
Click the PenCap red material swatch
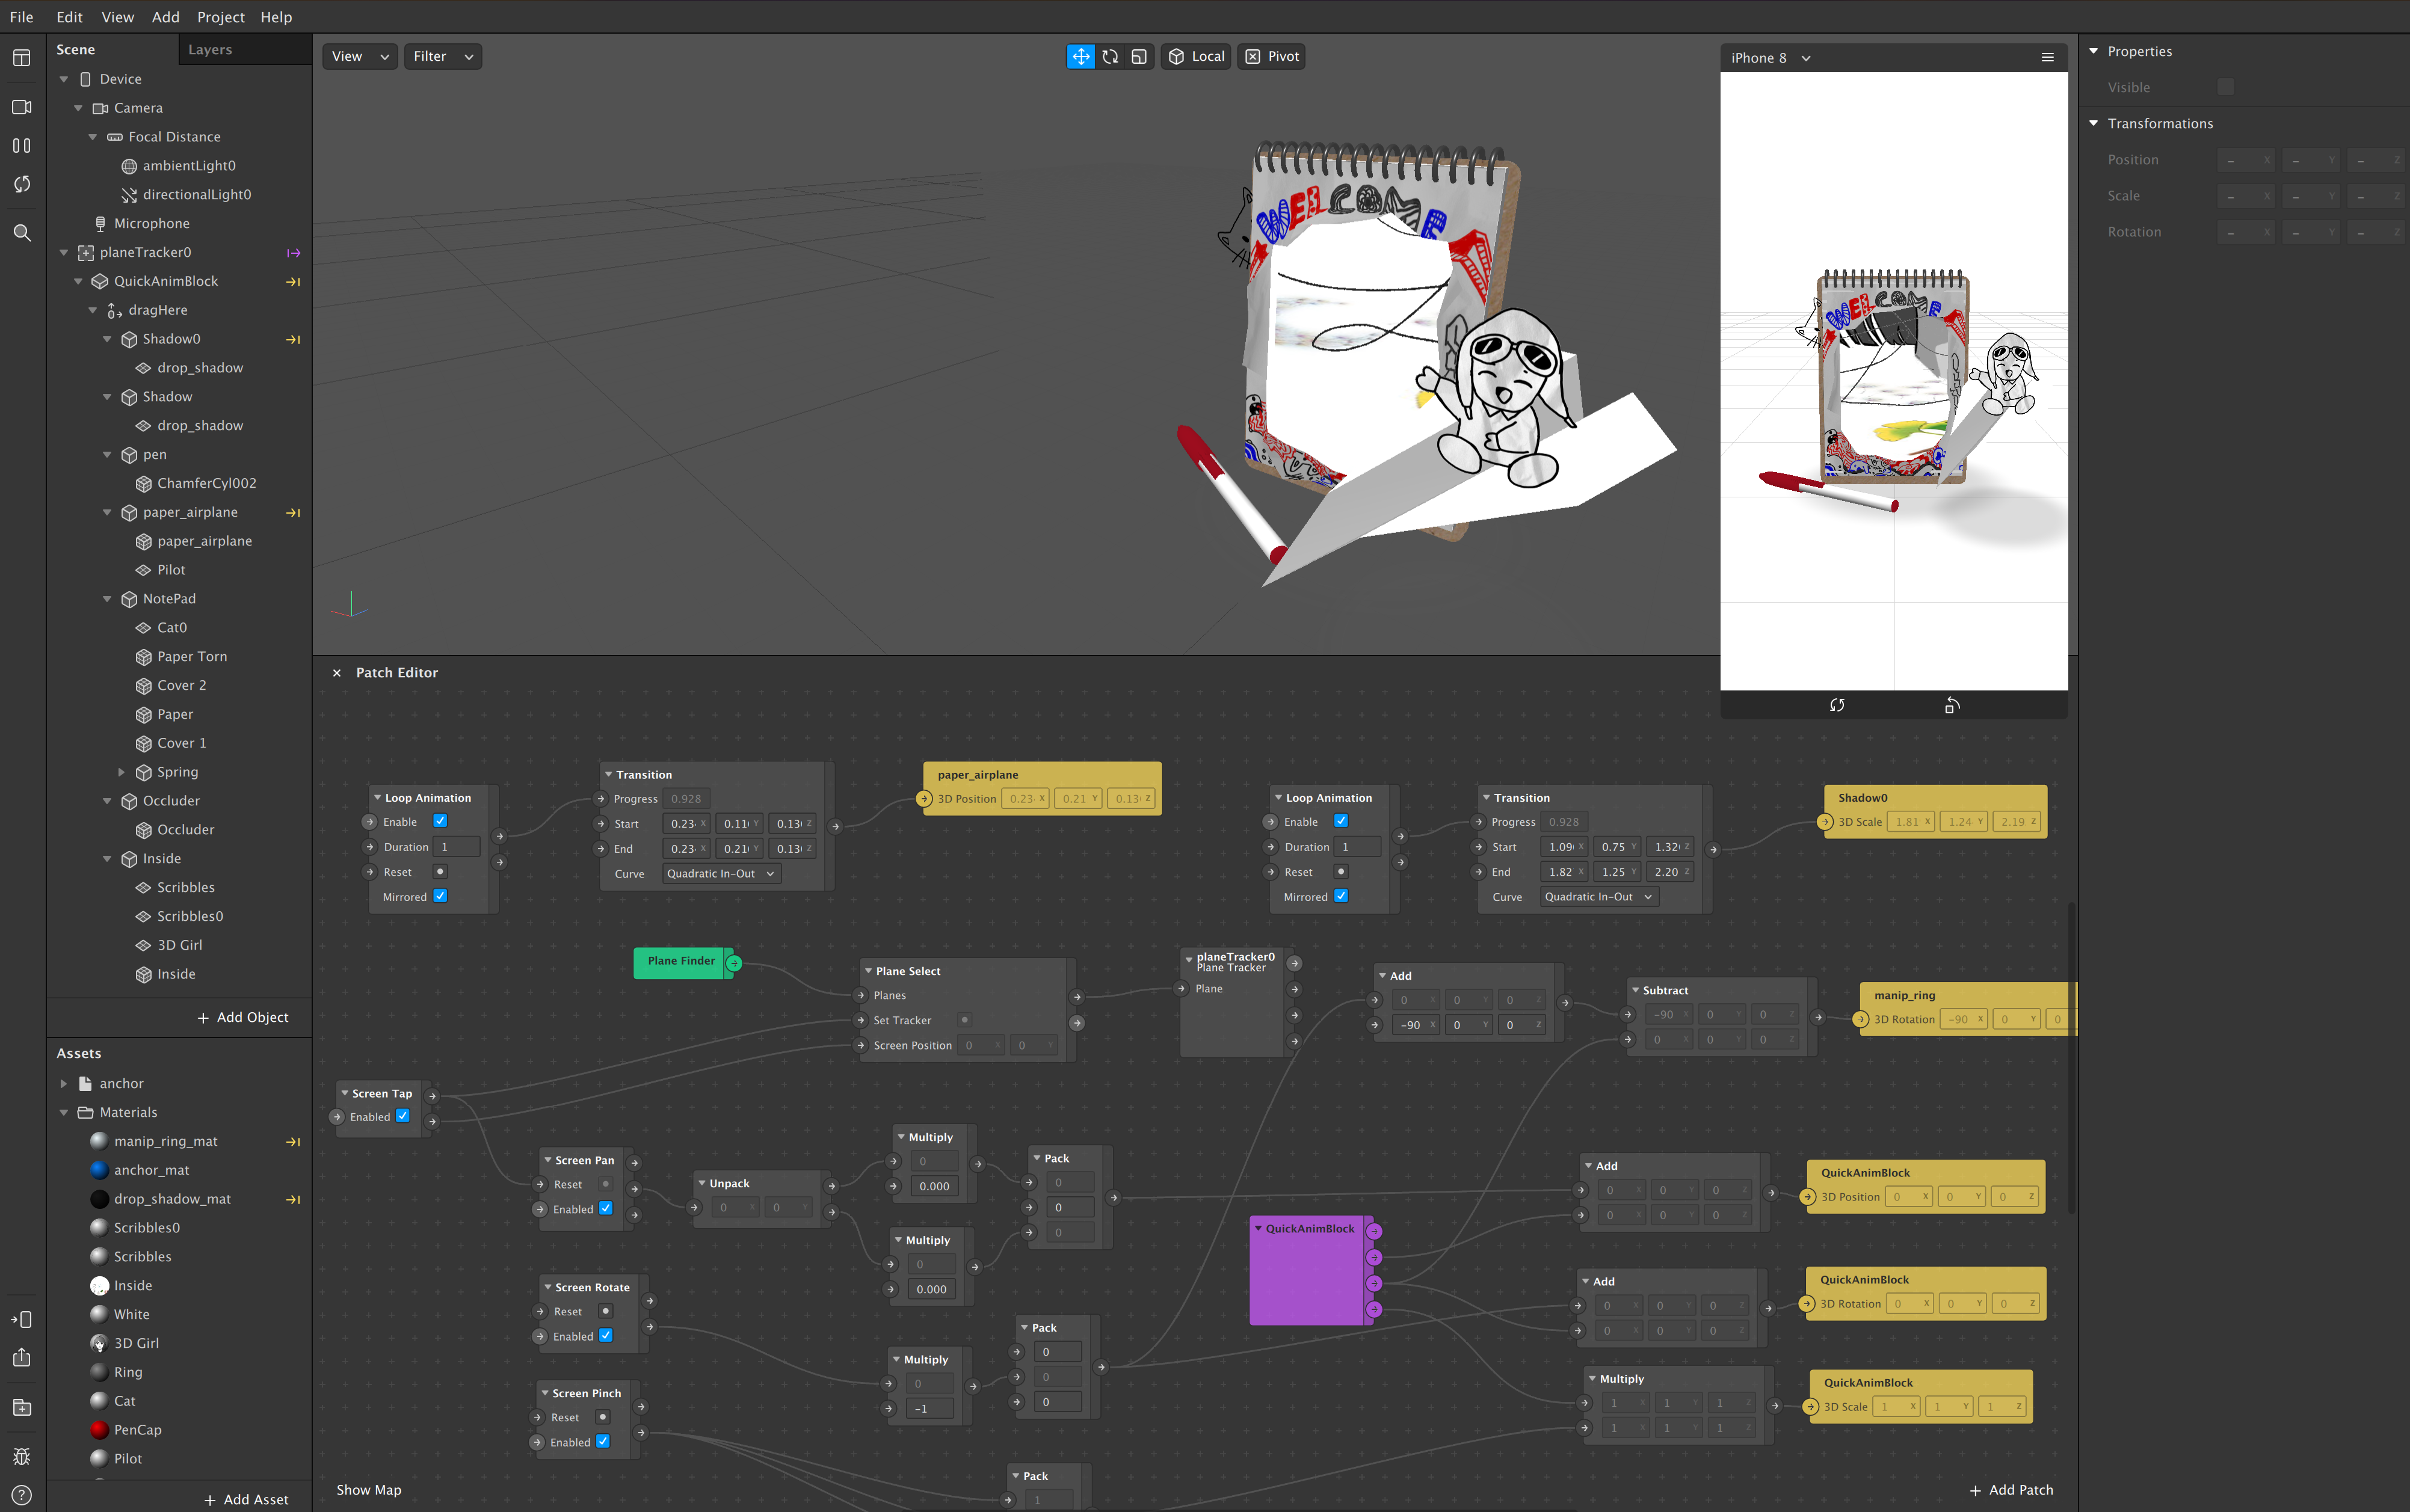click(99, 1430)
